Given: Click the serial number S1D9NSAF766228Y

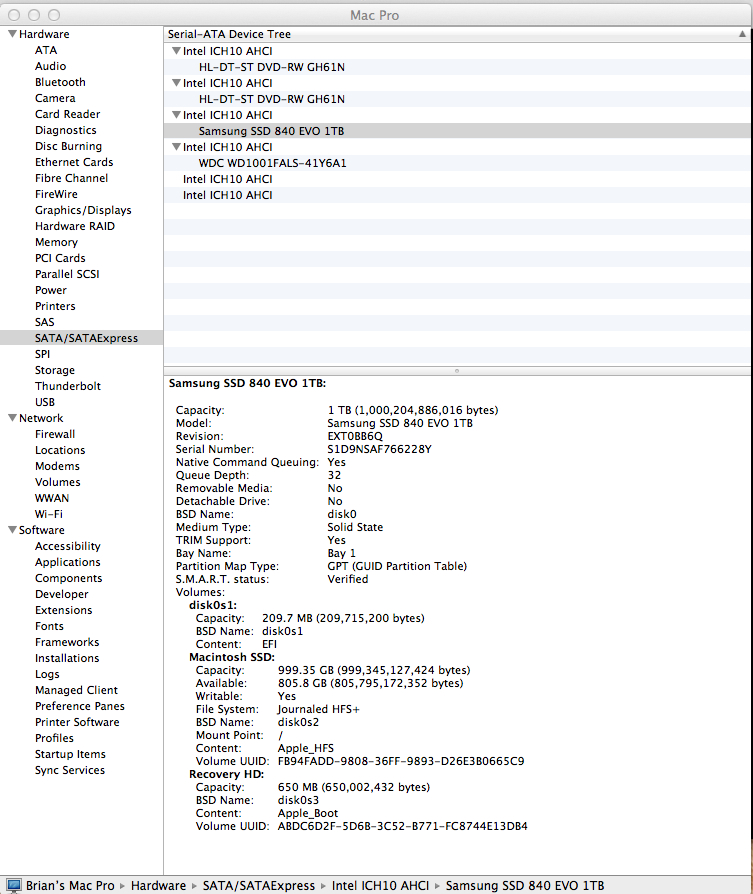Looking at the screenshot, I should click(x=379, y=449).
